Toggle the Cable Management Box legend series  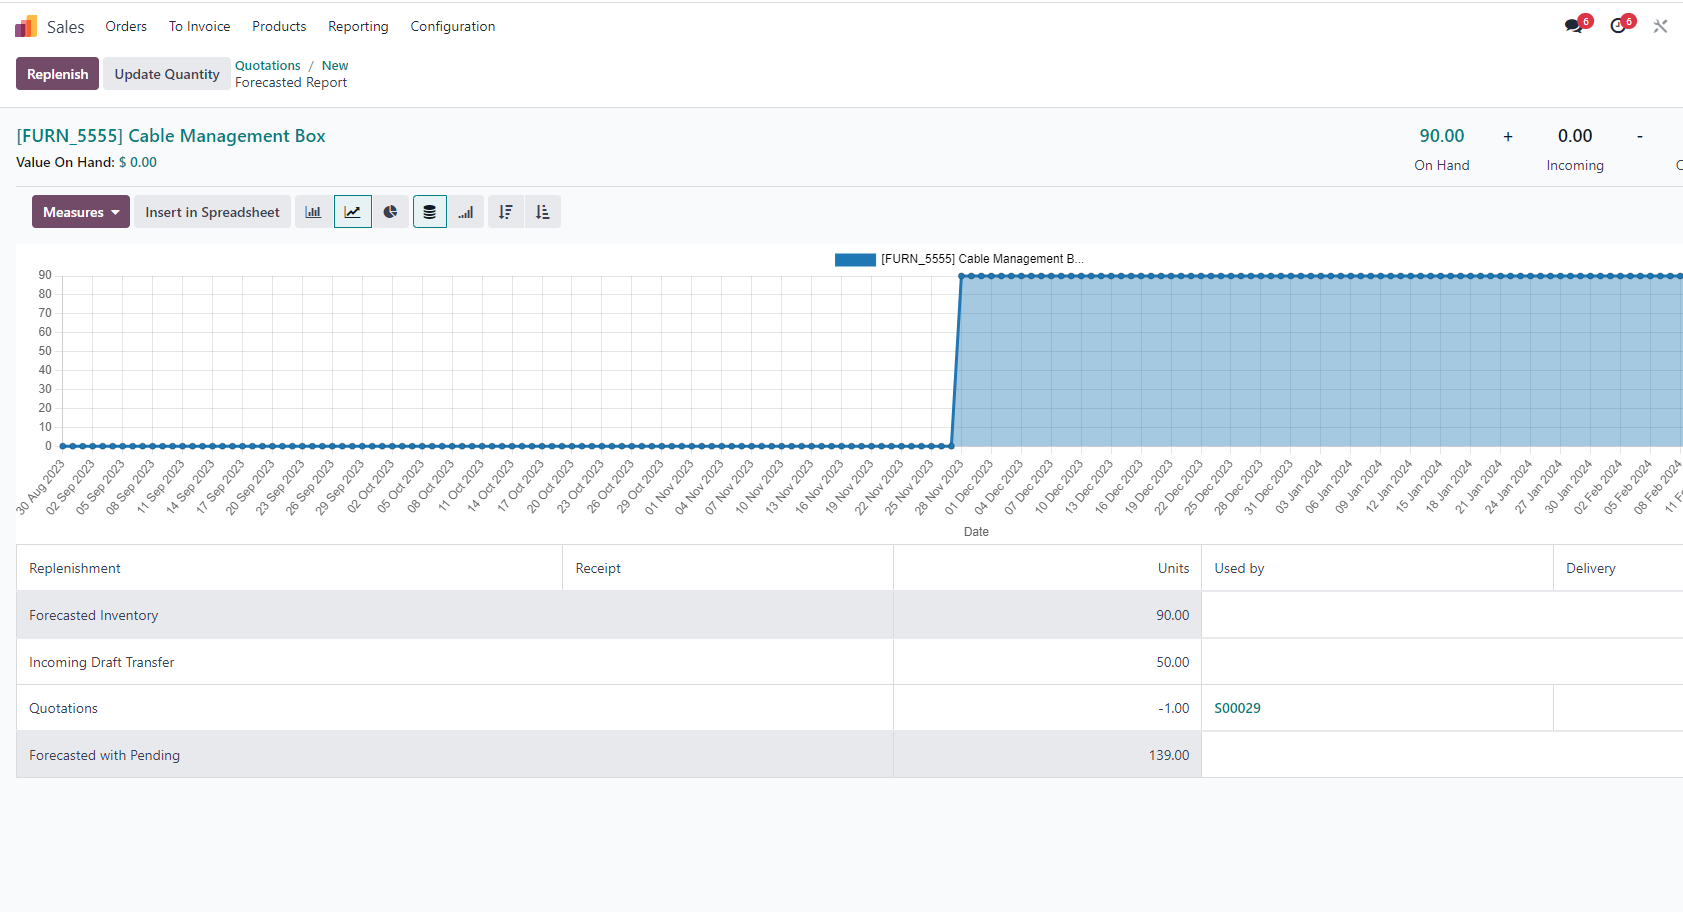[958, 259]
